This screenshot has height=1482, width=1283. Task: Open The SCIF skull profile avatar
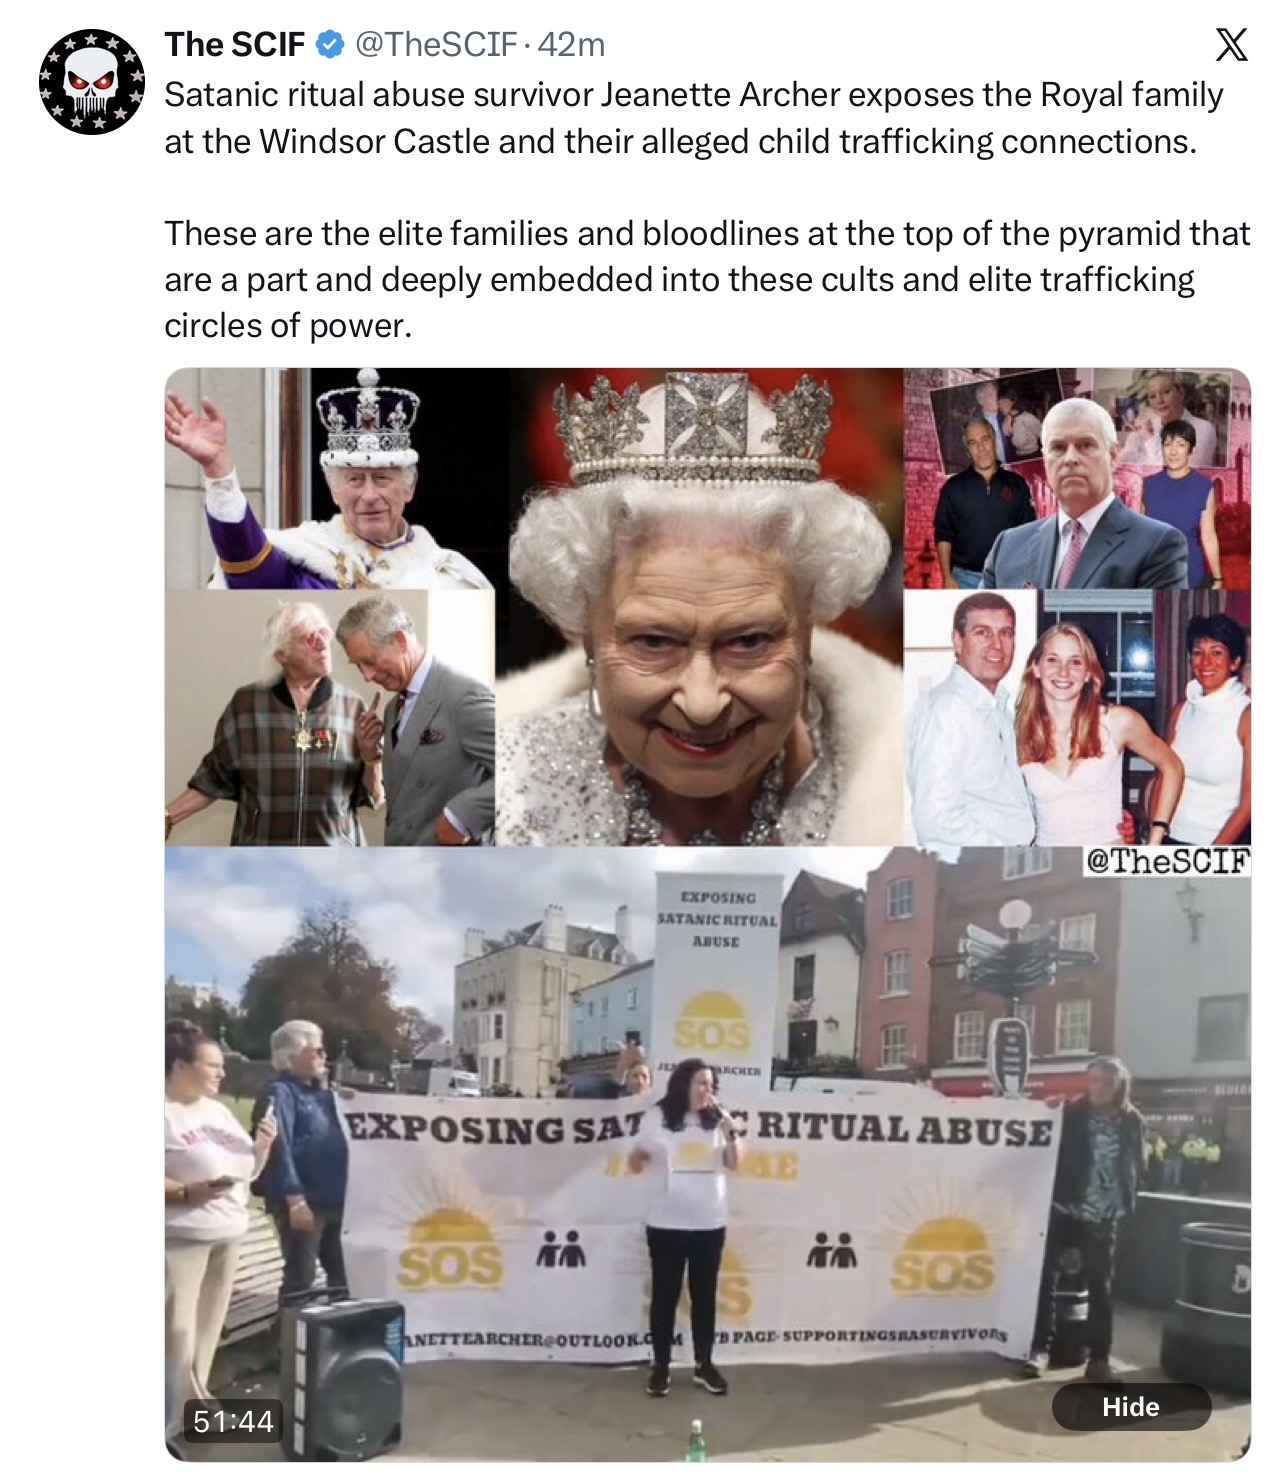(90, 81)
